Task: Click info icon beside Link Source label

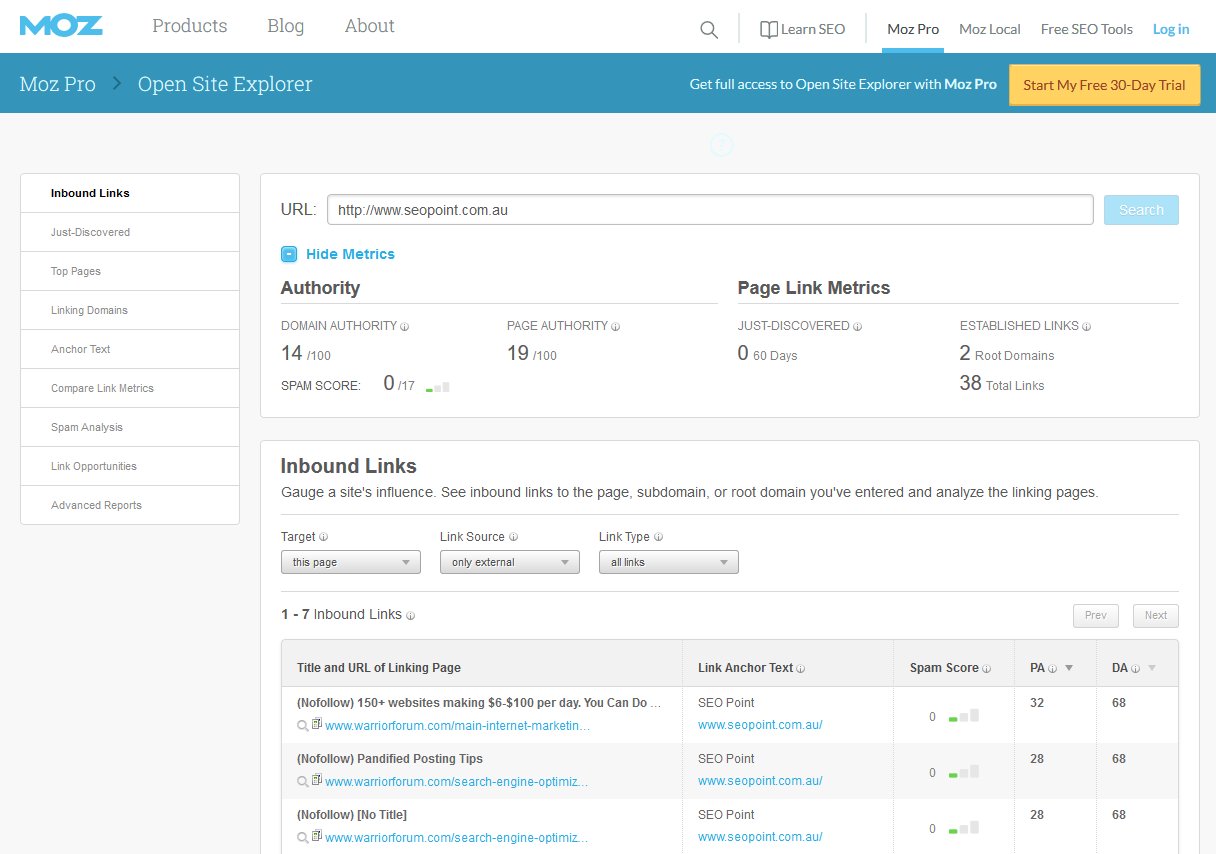Action: (x=513, y=537)
